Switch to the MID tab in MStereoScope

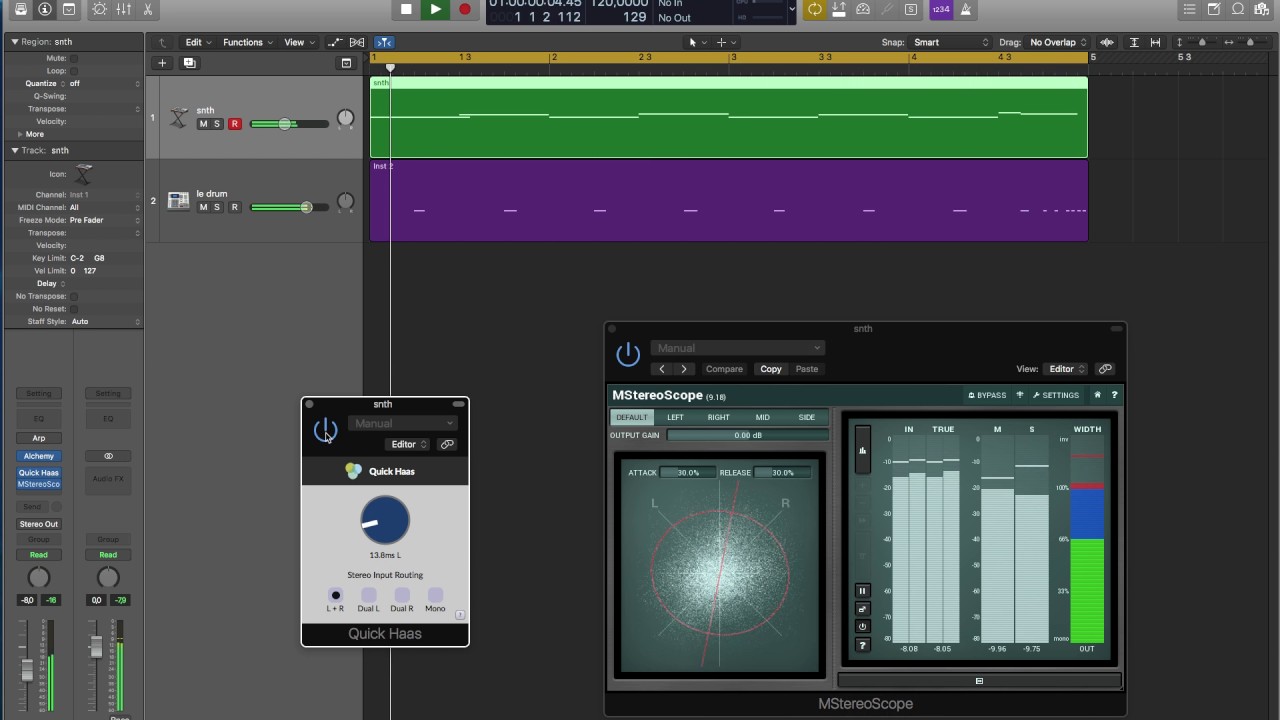762,417
